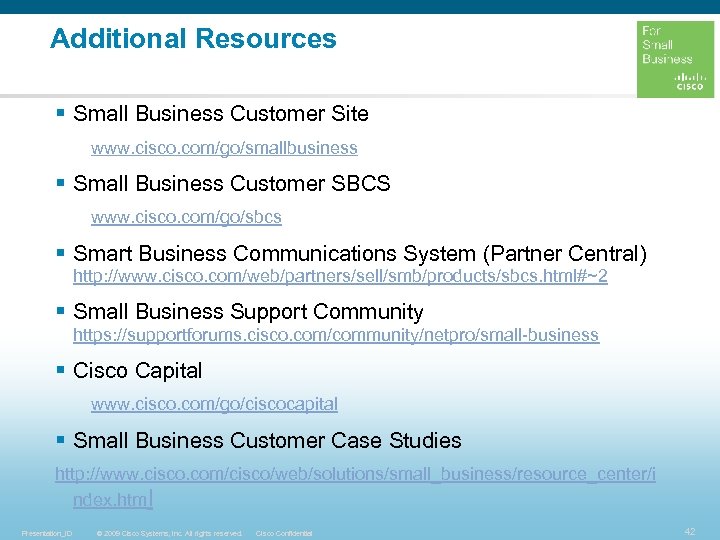
Task: Click Smart Business Communications System heading
Action: coord(360,253)
